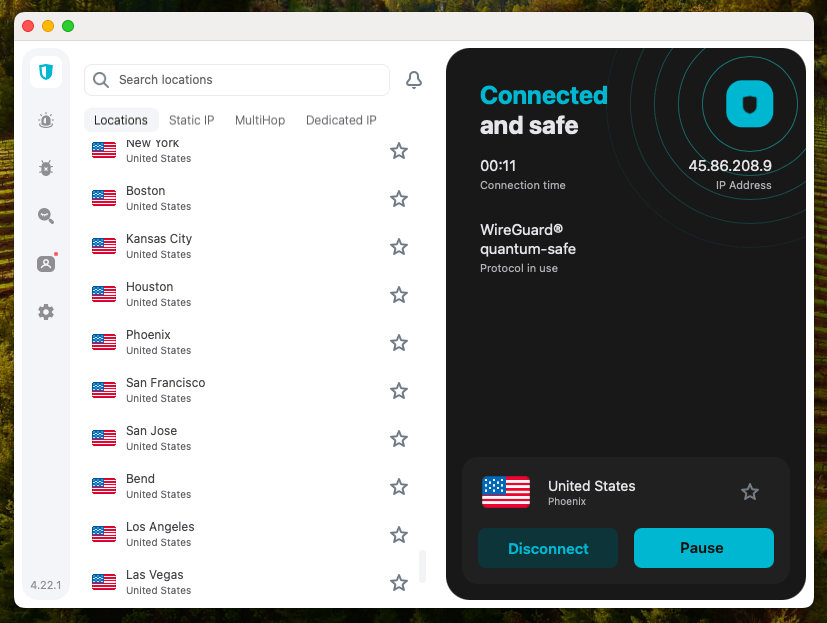Image resolution: width=827 pixels, height=623 pixels.
Task: Click the large flag in connection card
Action: 506,492
